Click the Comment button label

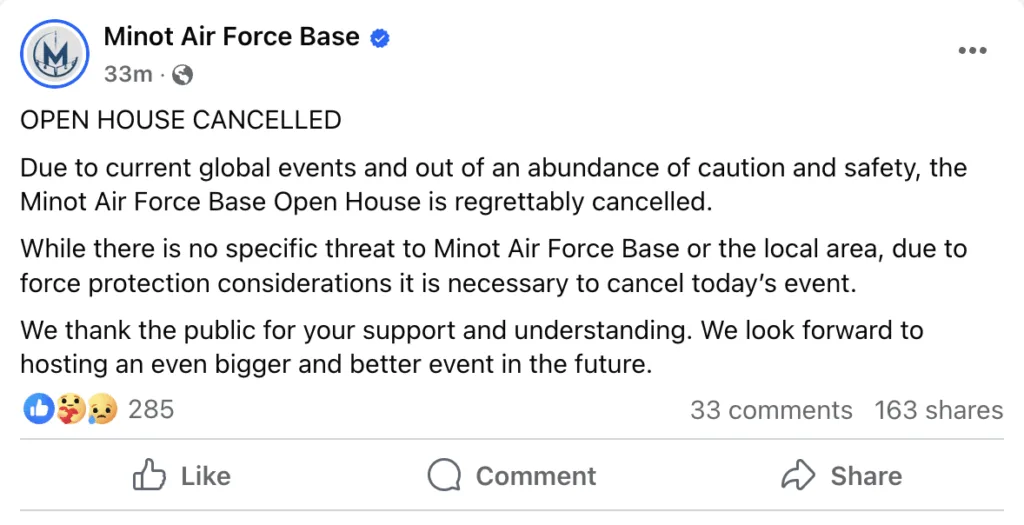[x=536, y=476]
